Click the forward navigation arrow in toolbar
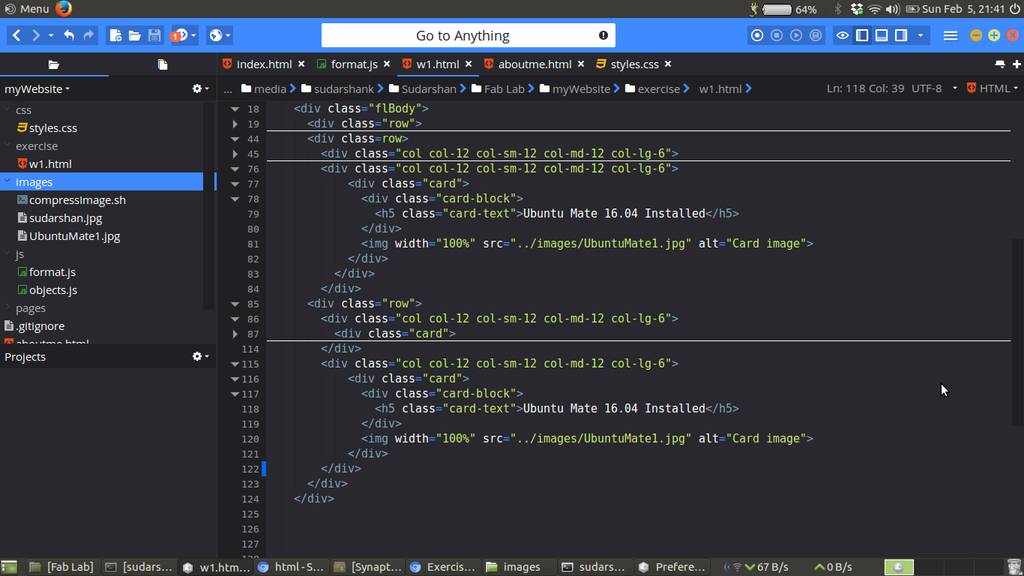Viewport: 1024px width, 576px height. point(36,35)
